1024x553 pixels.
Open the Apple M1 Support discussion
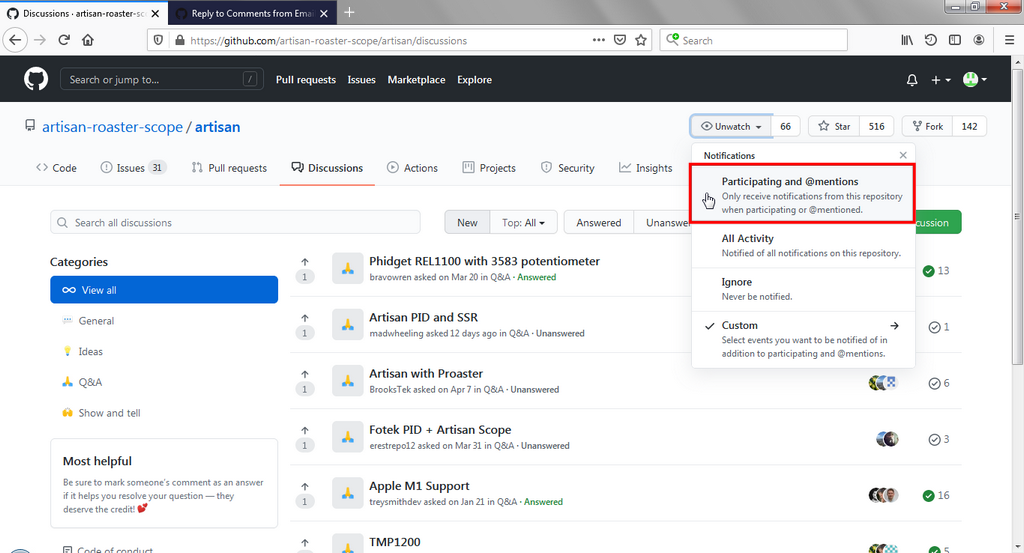[419, 486]
